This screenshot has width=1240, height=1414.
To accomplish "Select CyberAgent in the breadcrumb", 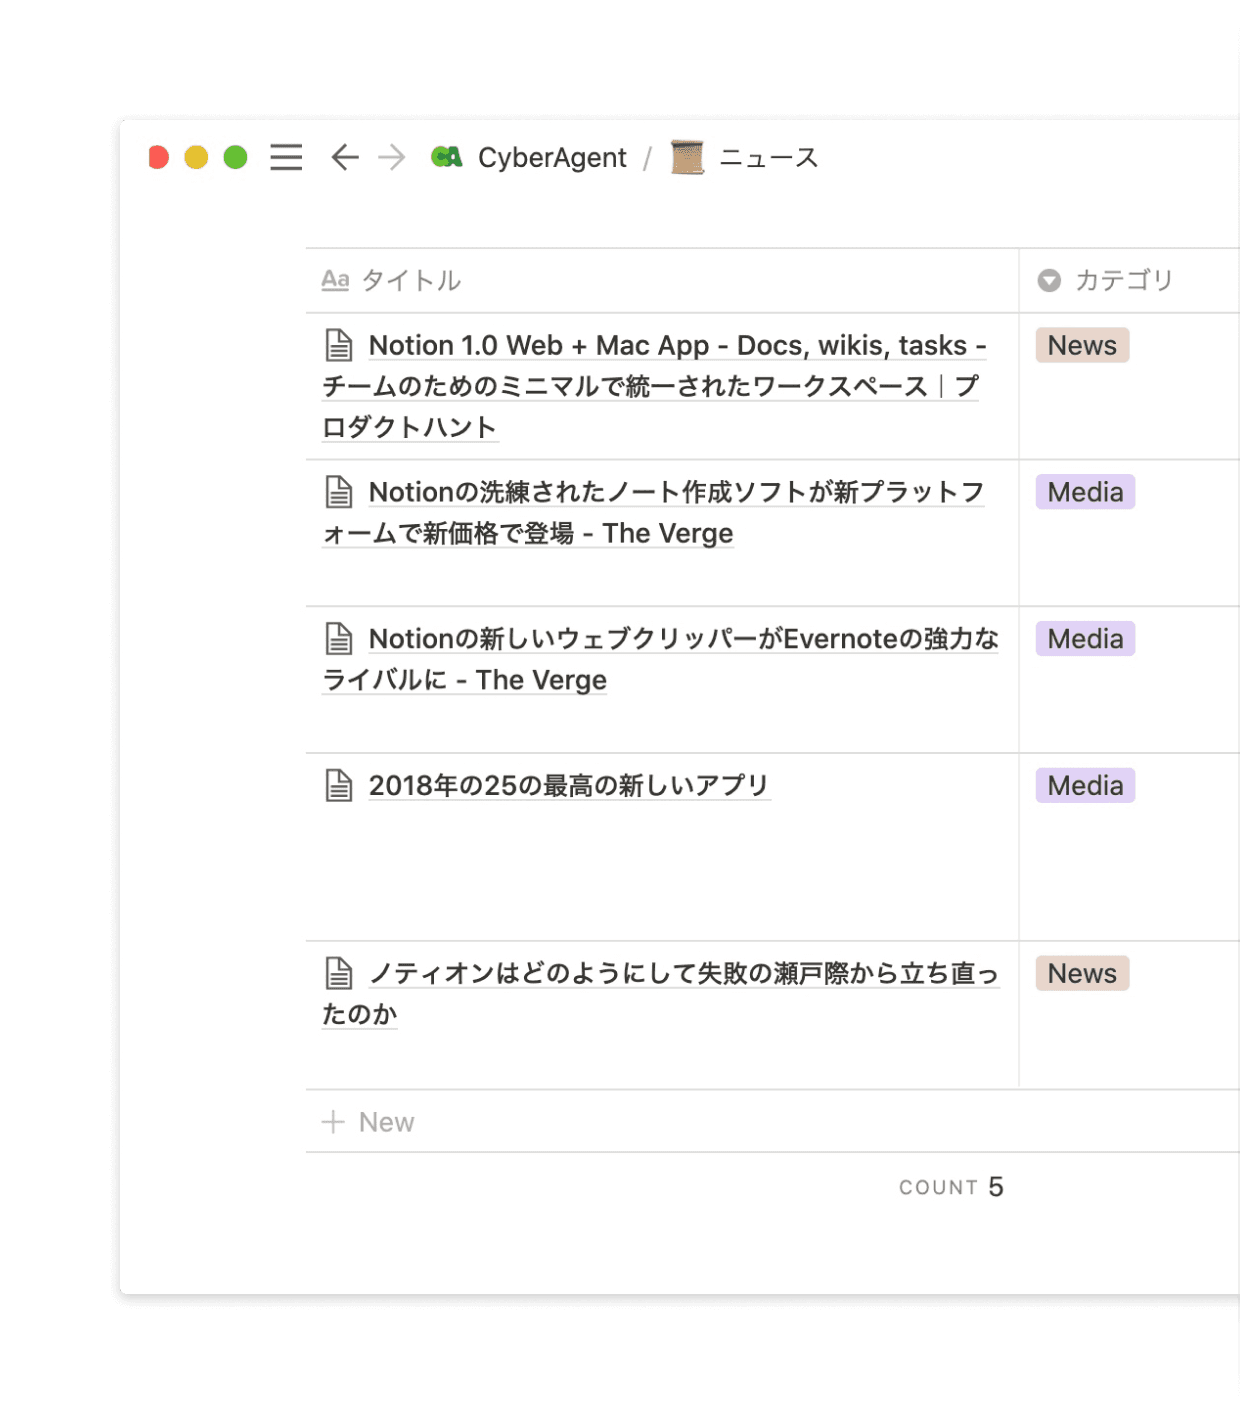I will (x=553, y=157).
